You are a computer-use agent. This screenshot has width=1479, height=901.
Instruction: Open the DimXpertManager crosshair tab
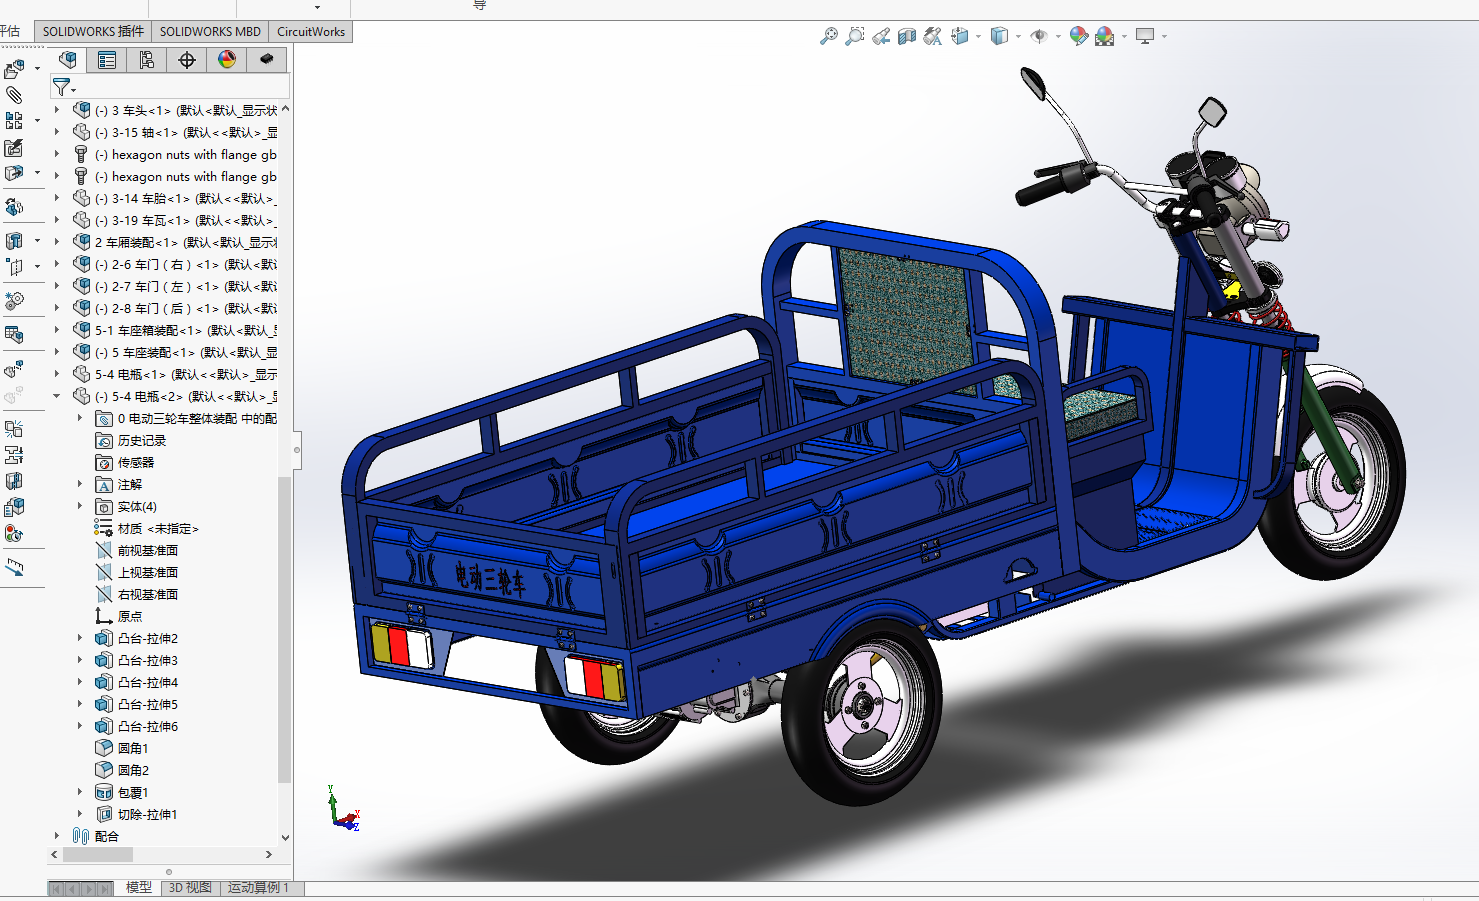(187, 60)
